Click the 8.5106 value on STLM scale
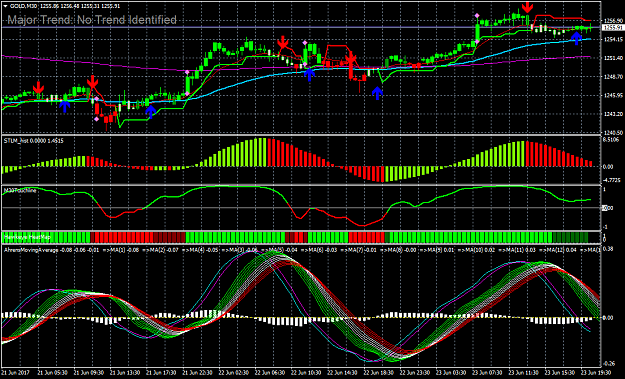The width and height of the screenshot is (625, 379). tap(611, 140)
